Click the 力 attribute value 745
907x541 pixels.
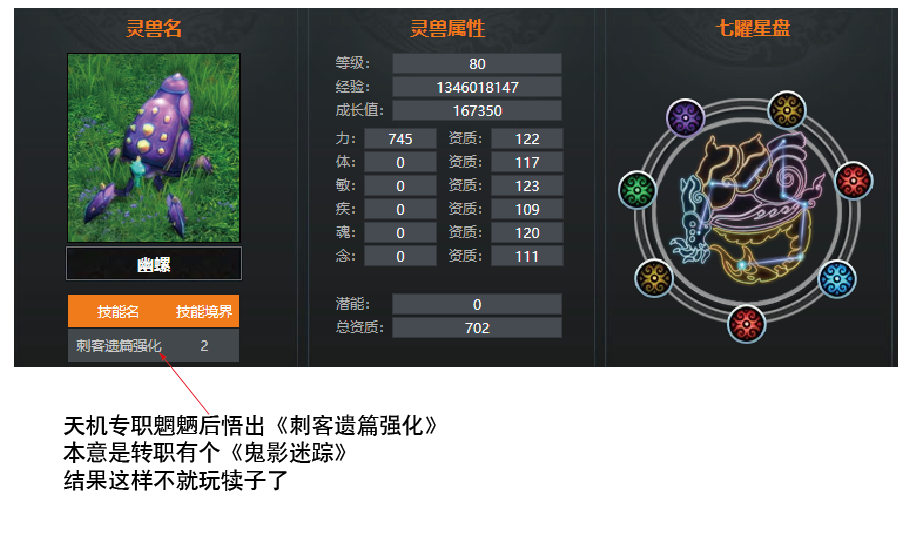[400, 139]
